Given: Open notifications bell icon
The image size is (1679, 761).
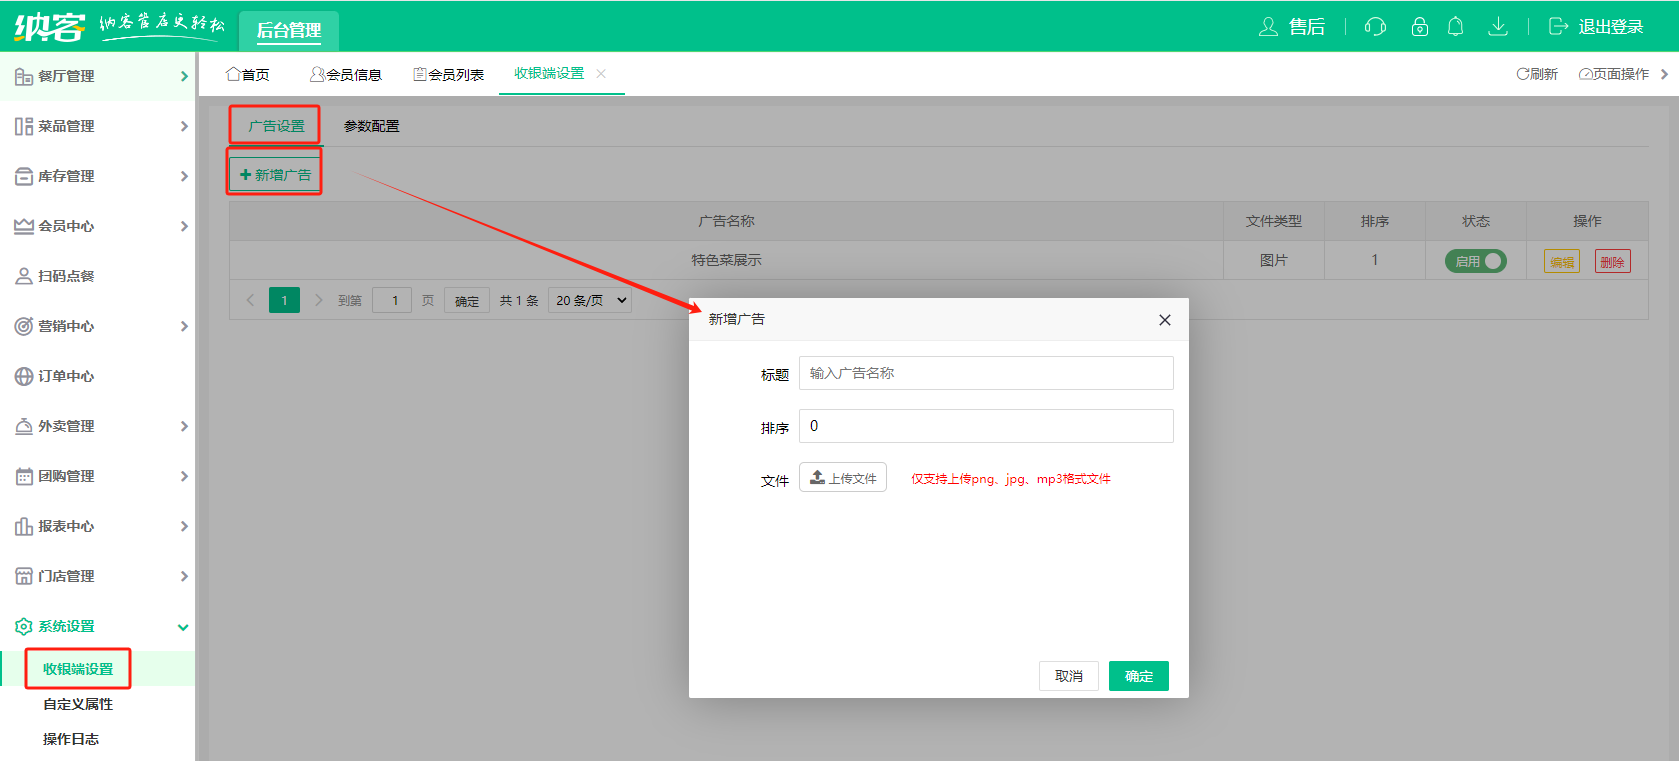Looking at the screenshot, I should (x=1456, y=26).
